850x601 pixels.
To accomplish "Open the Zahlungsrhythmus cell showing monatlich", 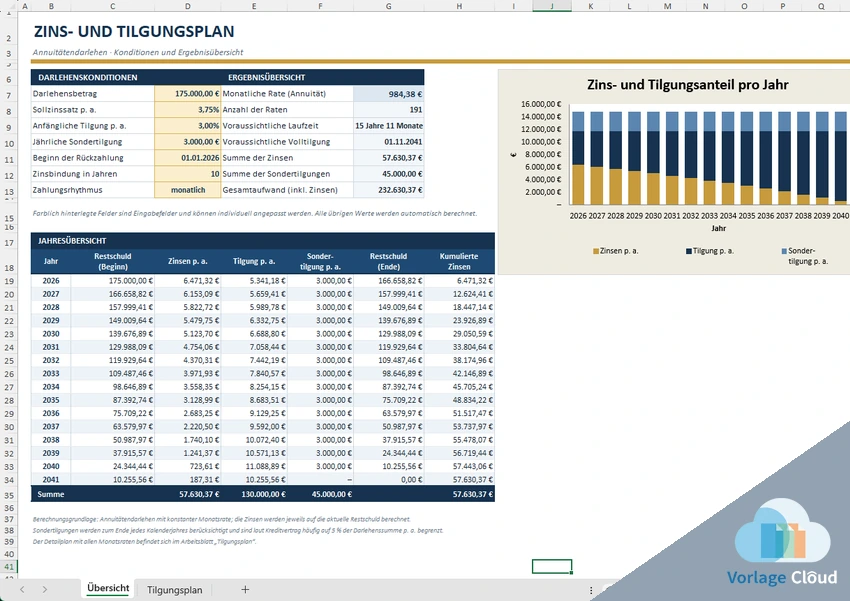I will tap(188, 190).
